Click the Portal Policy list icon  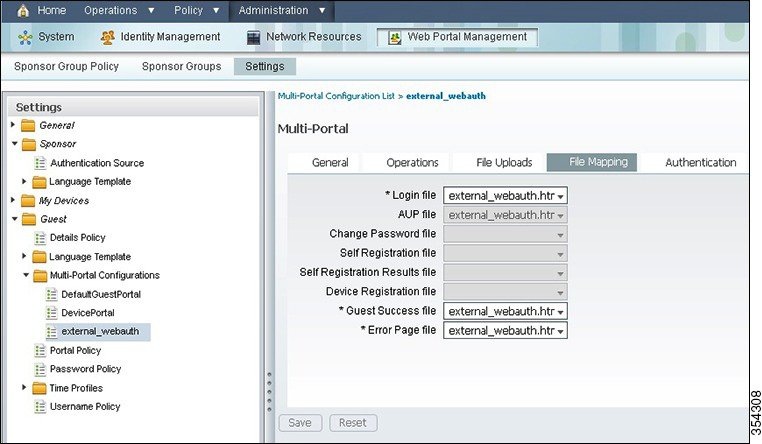click(40, 351)
